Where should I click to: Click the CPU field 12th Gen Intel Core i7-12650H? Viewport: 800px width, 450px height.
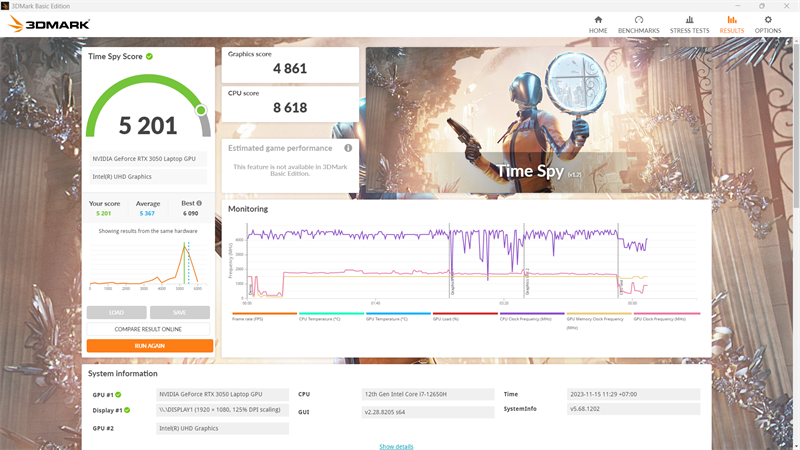click(x=428, y=394)
